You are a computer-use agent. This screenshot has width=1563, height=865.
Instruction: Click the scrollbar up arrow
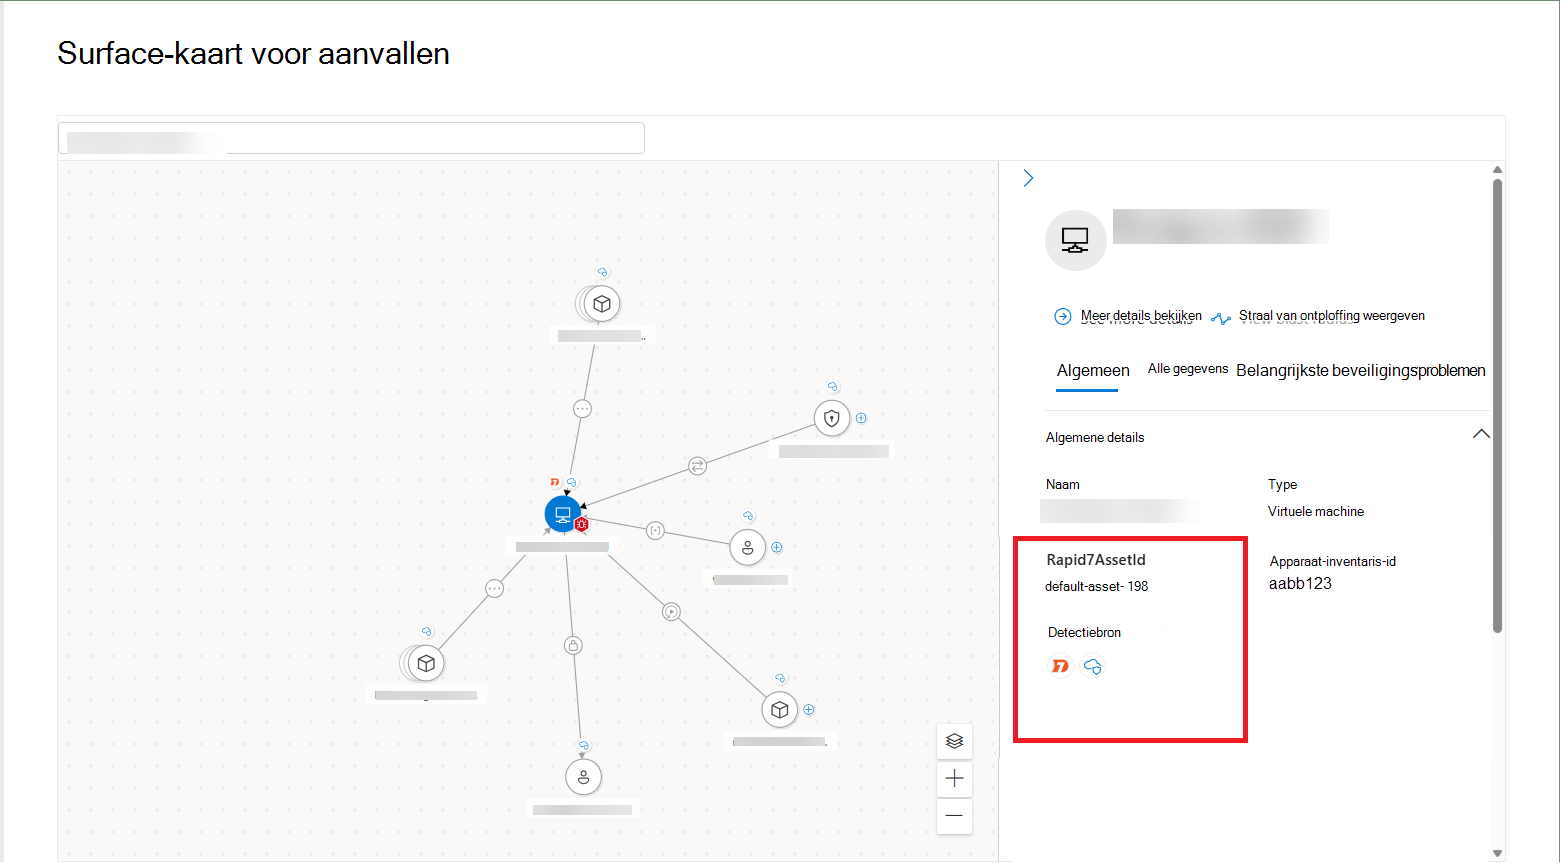(1497, 169)
